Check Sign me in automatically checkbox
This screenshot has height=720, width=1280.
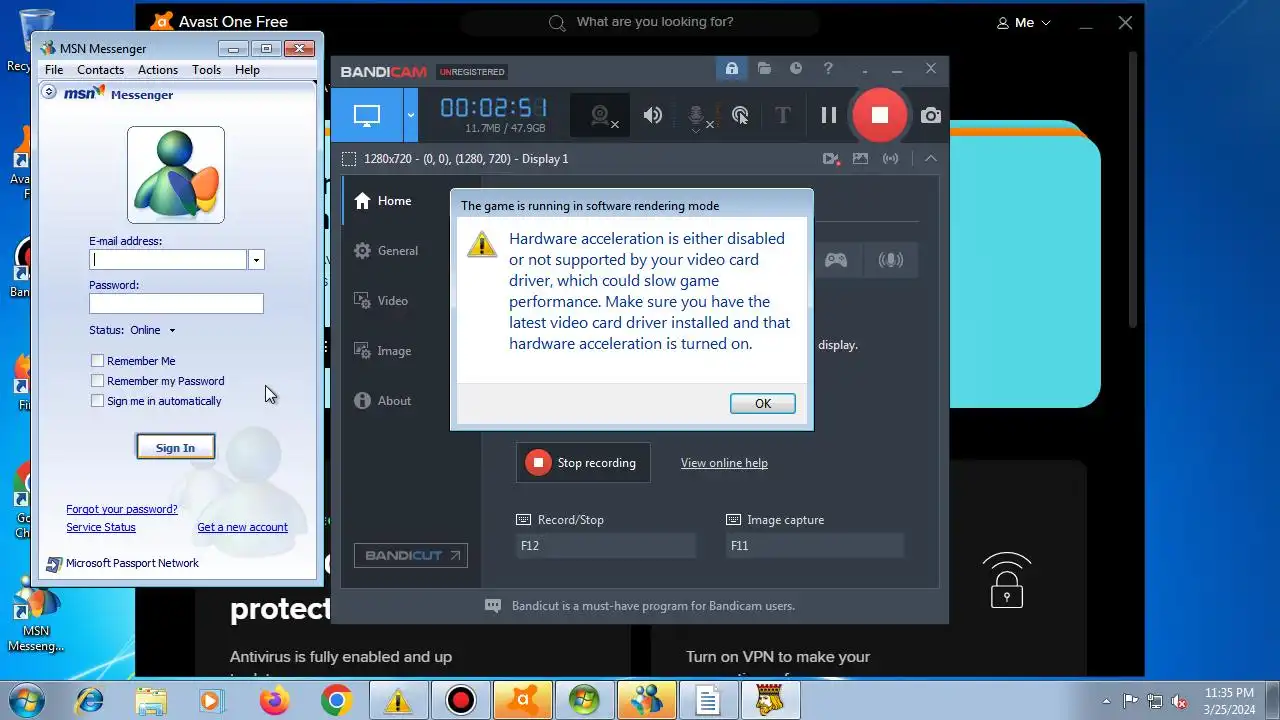pyautogui.click(x=97, y=401)
